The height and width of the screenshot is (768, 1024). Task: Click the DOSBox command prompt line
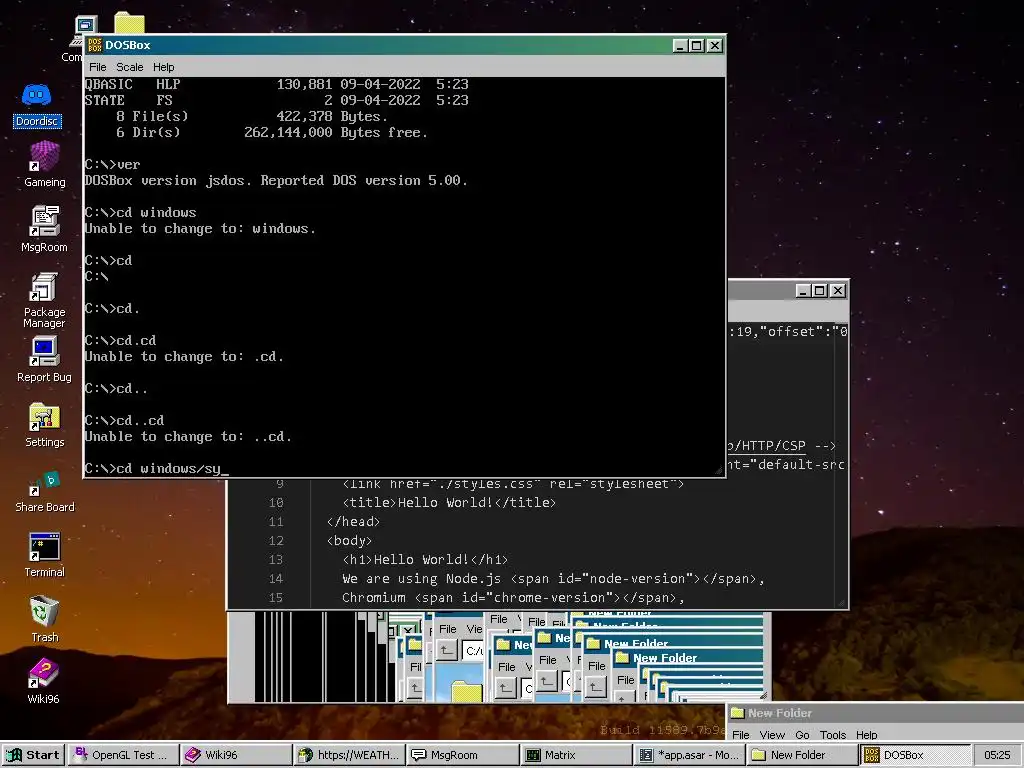click(157, 469)
